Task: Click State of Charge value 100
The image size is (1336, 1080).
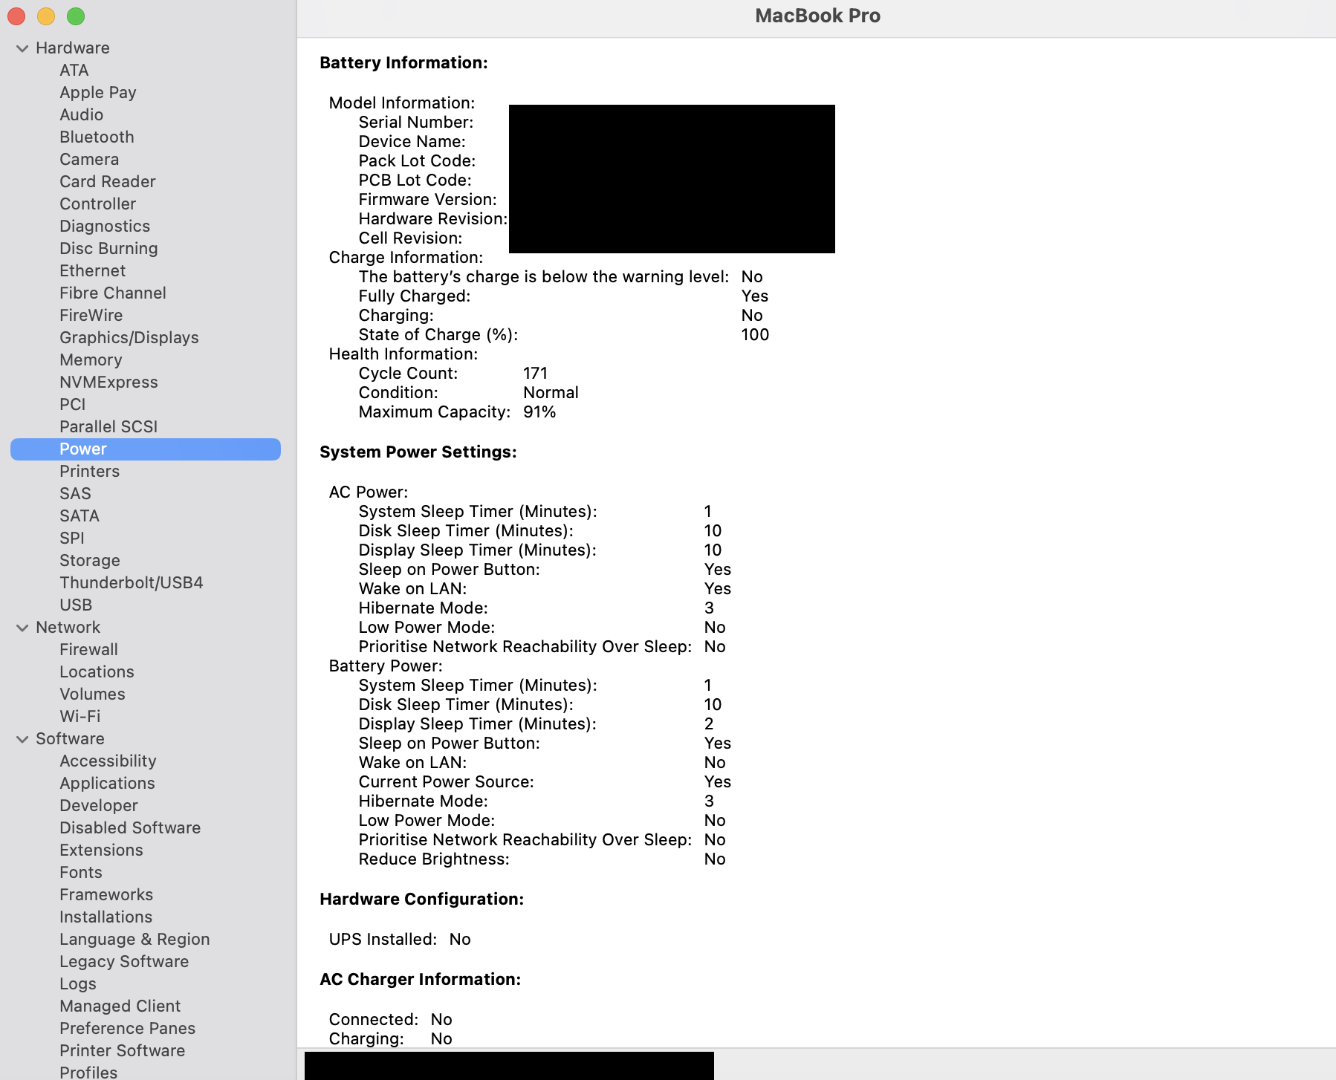Action: (x=755, y=335)
